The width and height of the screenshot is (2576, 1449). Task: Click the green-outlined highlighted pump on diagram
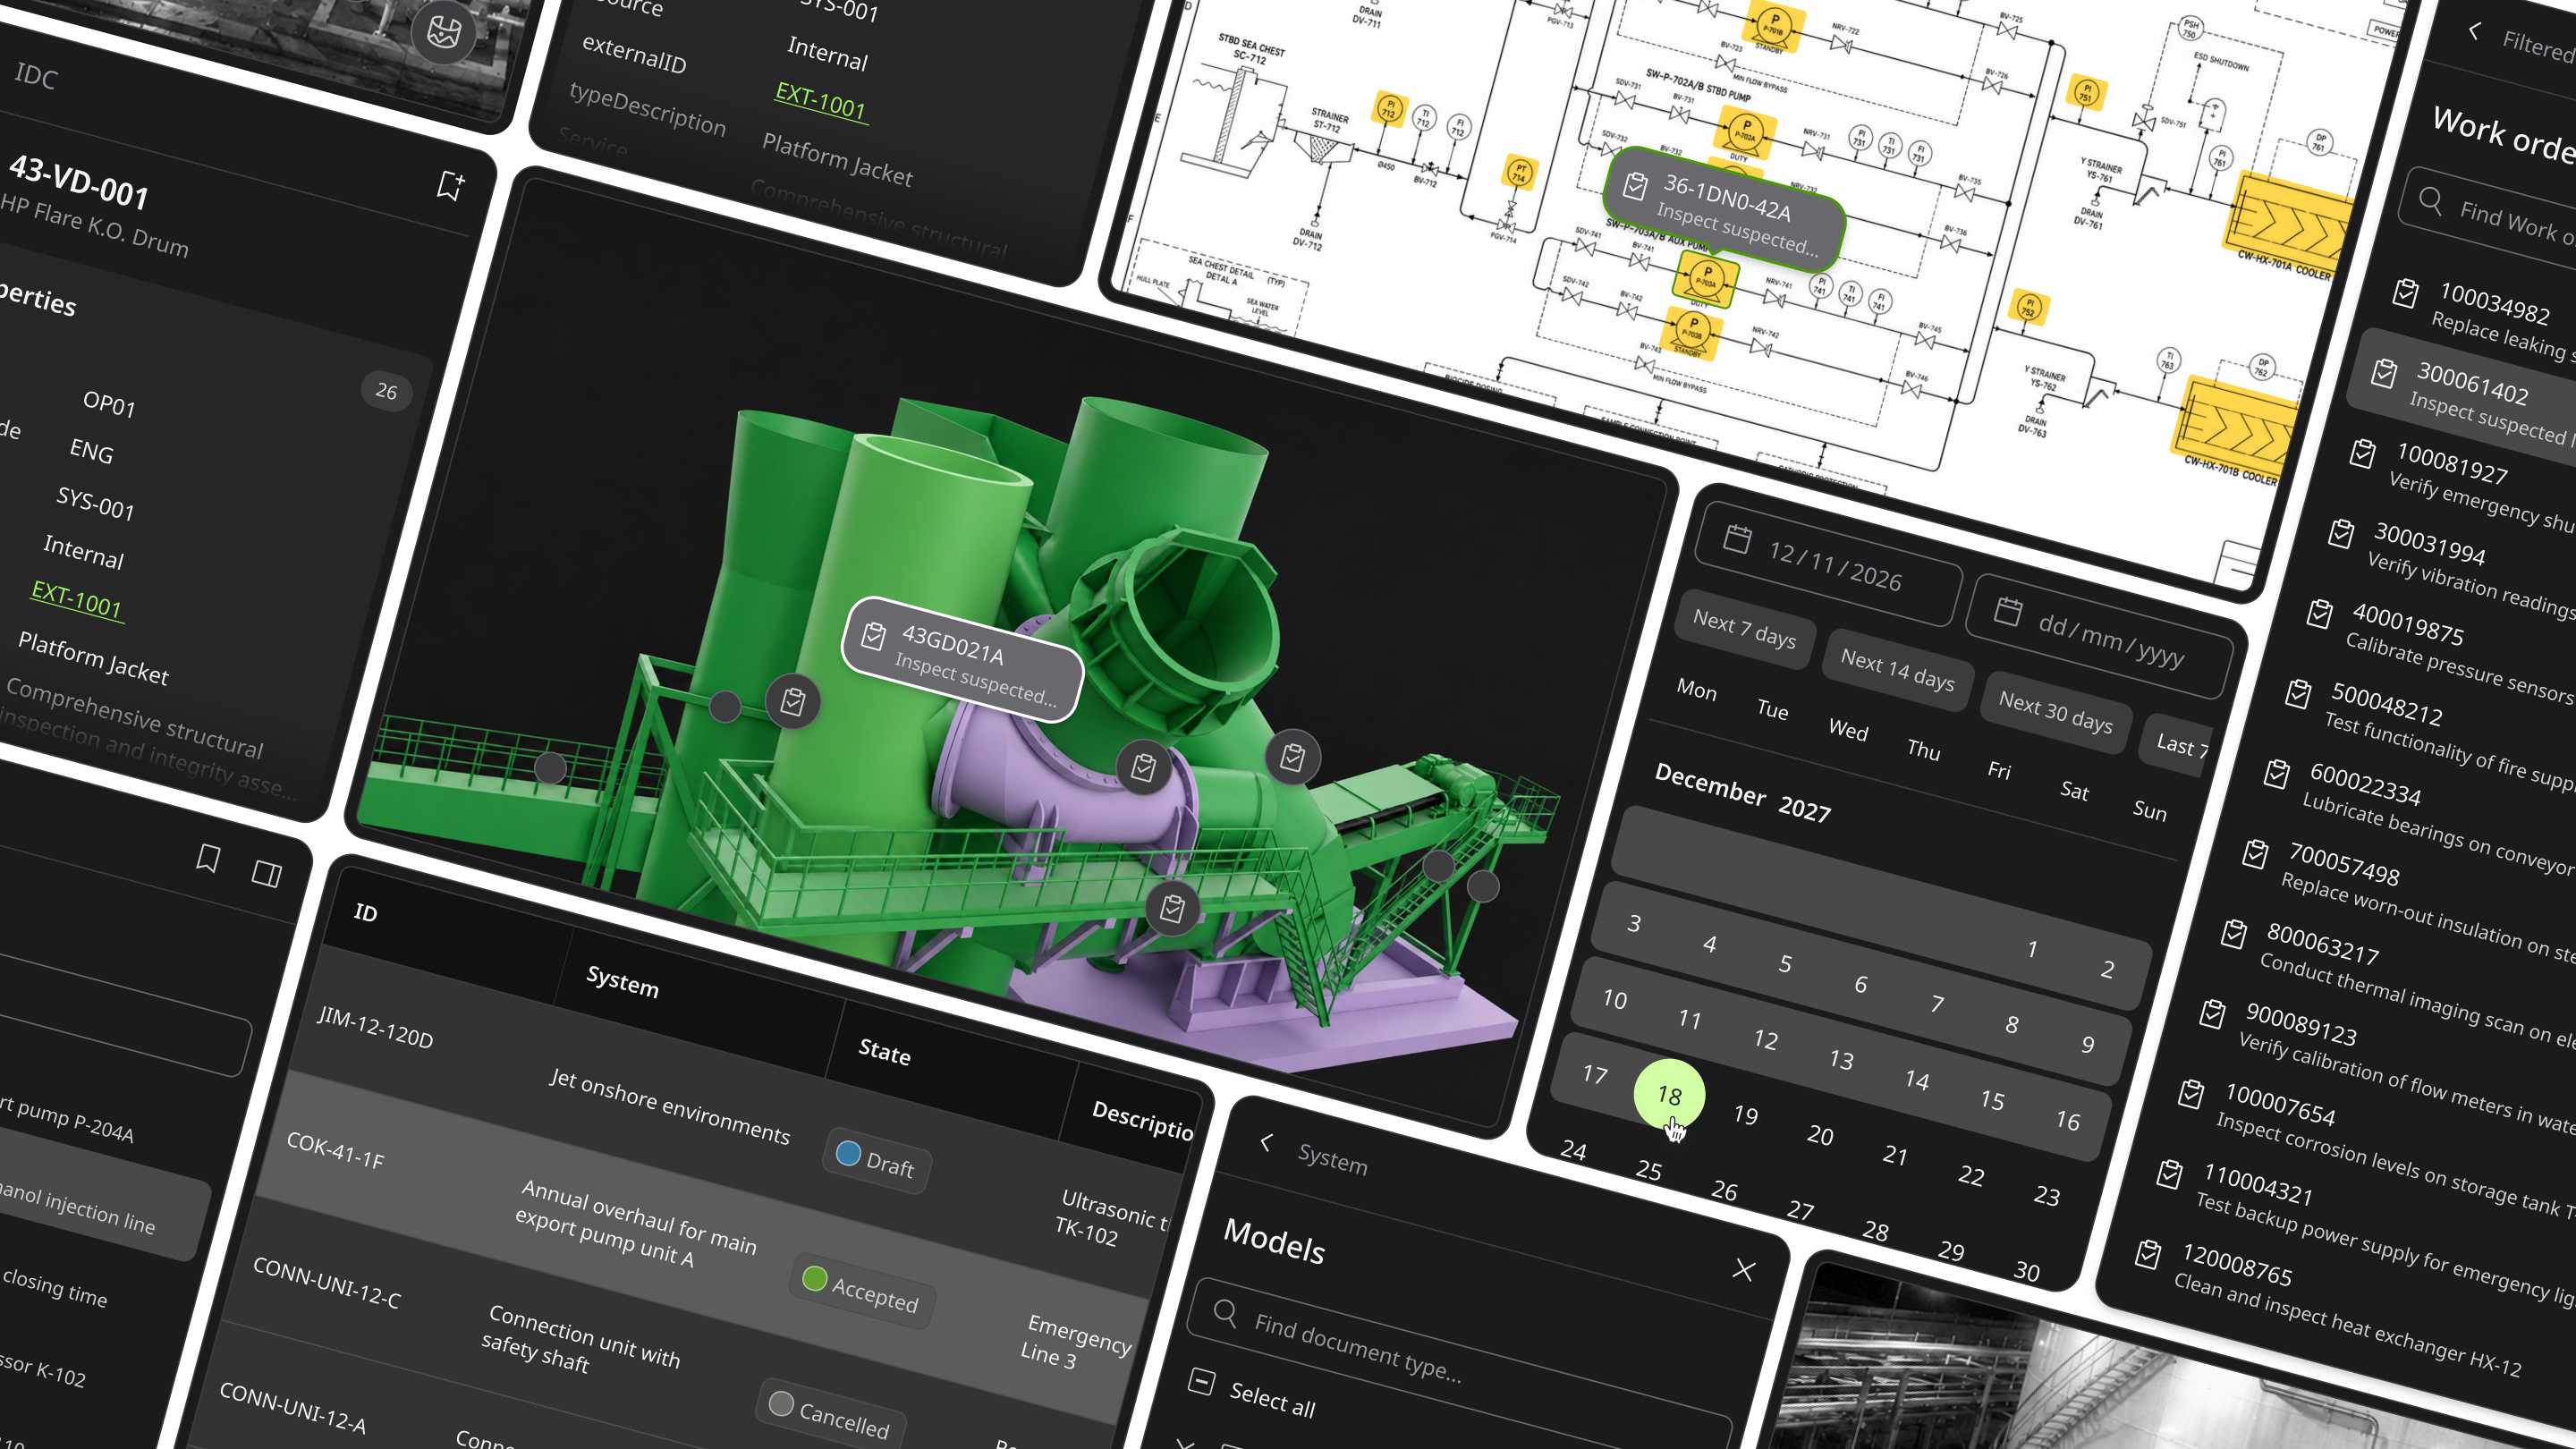(1704, 279)
